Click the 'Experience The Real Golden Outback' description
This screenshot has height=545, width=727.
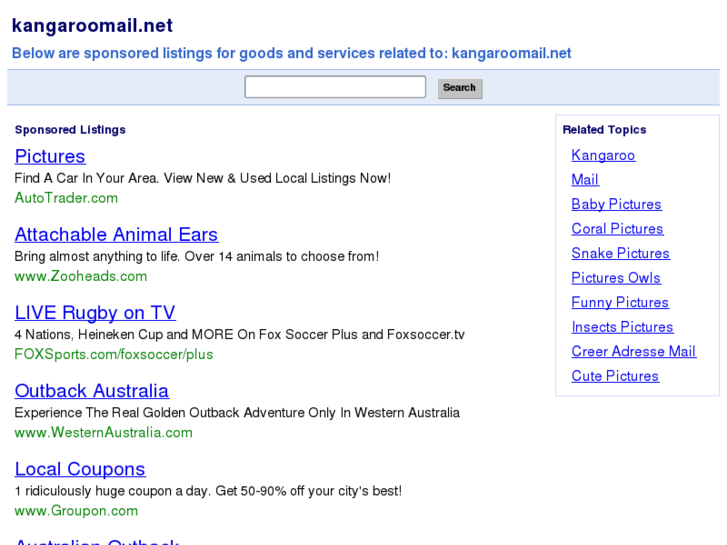[237, 413]
